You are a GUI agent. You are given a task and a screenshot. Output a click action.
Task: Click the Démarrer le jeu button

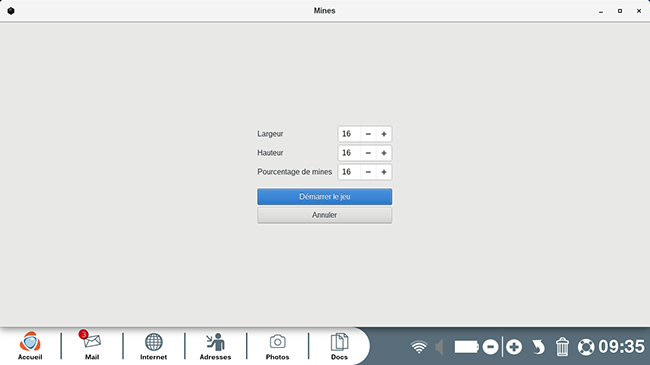click(325, 197)
